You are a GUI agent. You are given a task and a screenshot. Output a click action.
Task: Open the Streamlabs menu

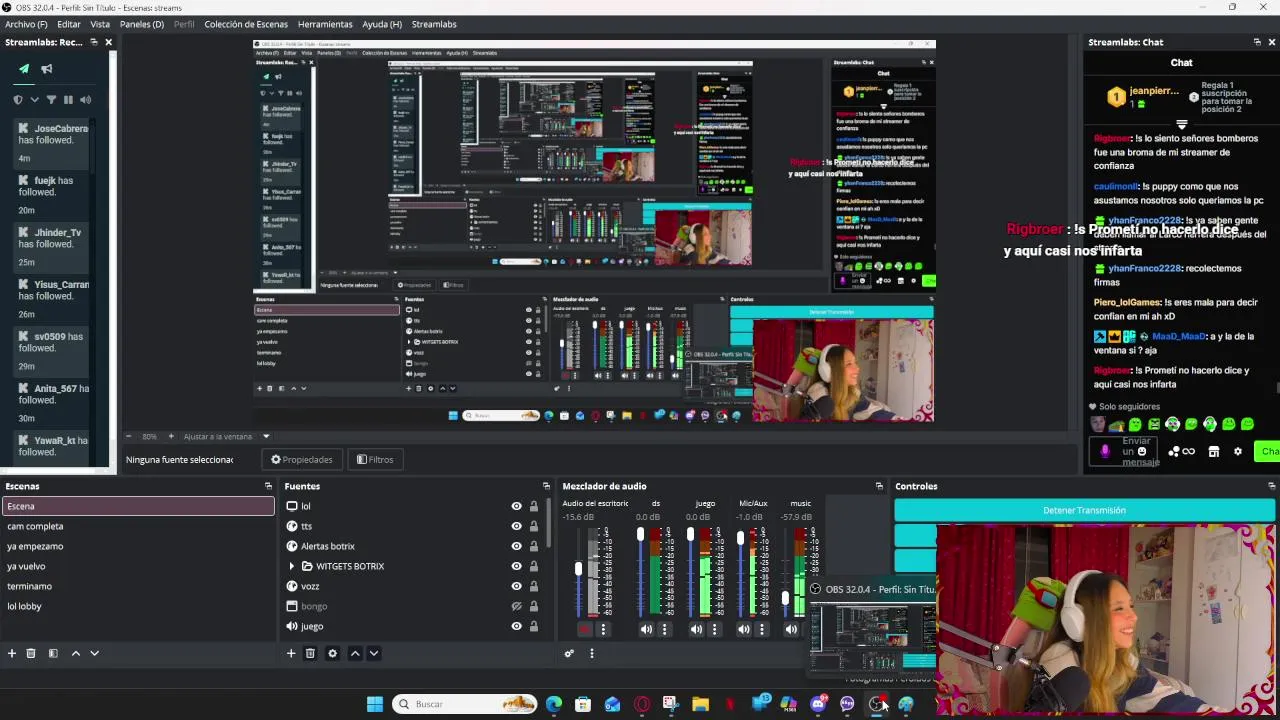(434, 24)
